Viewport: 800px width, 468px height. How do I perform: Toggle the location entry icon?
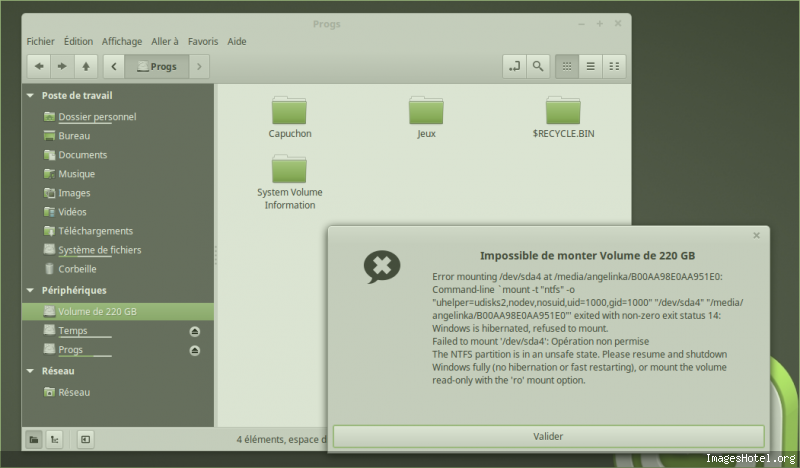click(514, 66)
